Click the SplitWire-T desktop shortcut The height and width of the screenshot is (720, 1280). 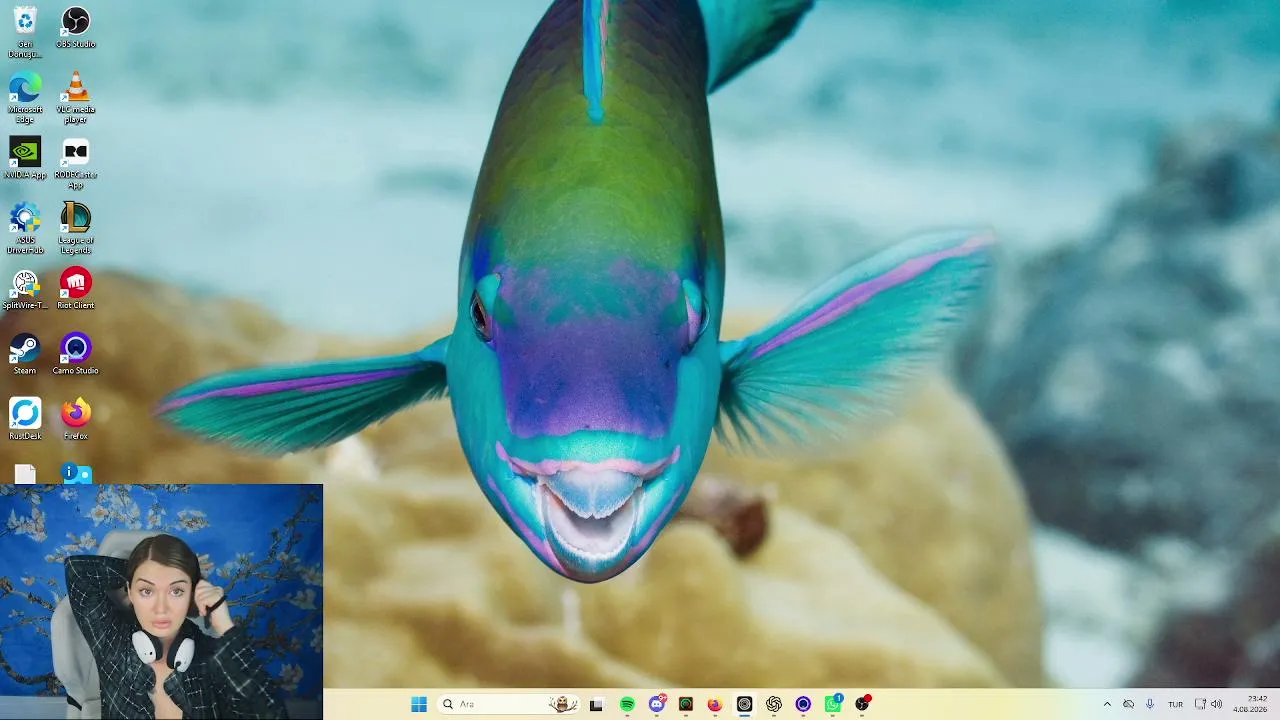pos(25,289)
